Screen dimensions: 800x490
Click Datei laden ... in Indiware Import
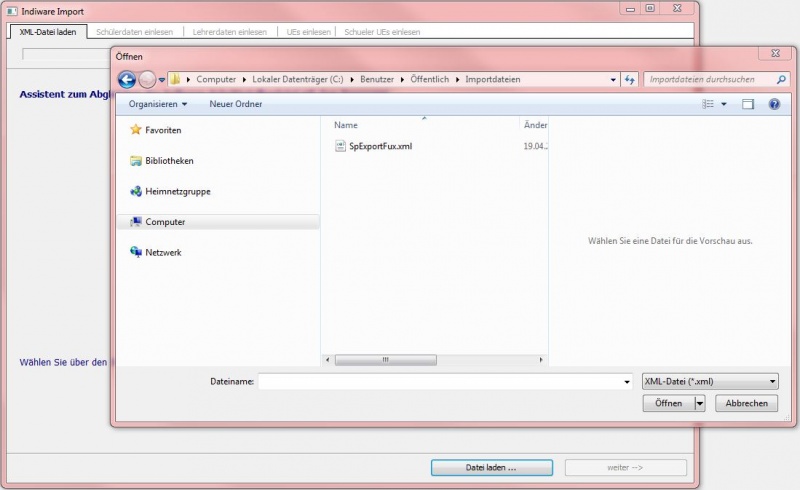492,468
